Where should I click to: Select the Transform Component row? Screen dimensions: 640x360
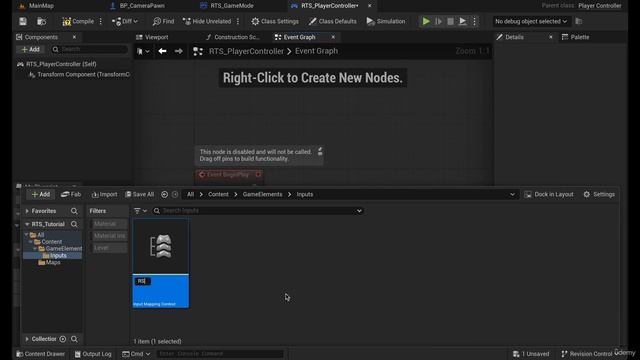coord(79,74)
